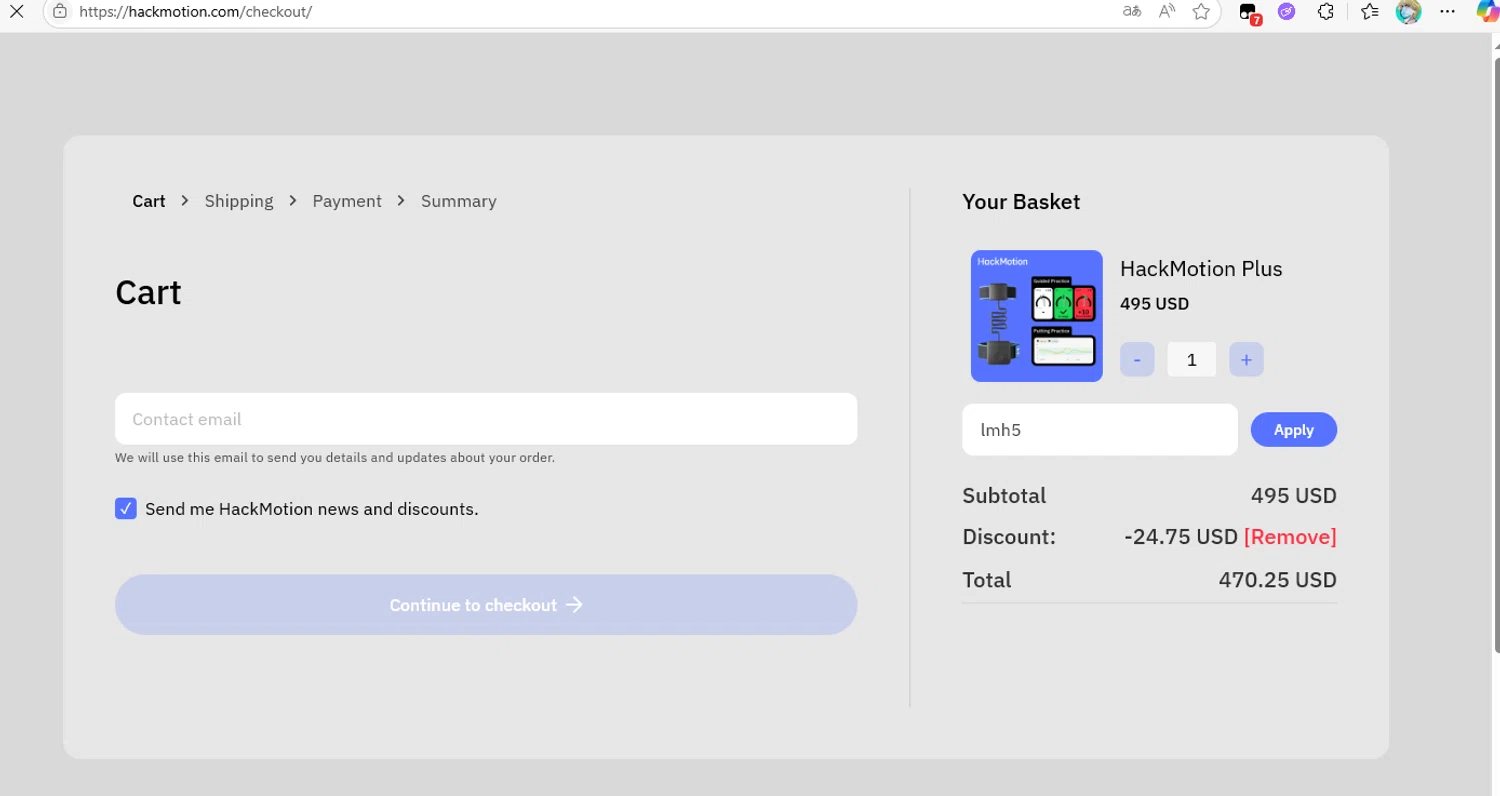
Task: Decrease quantity with the minus button
Action: [1137, 360]
